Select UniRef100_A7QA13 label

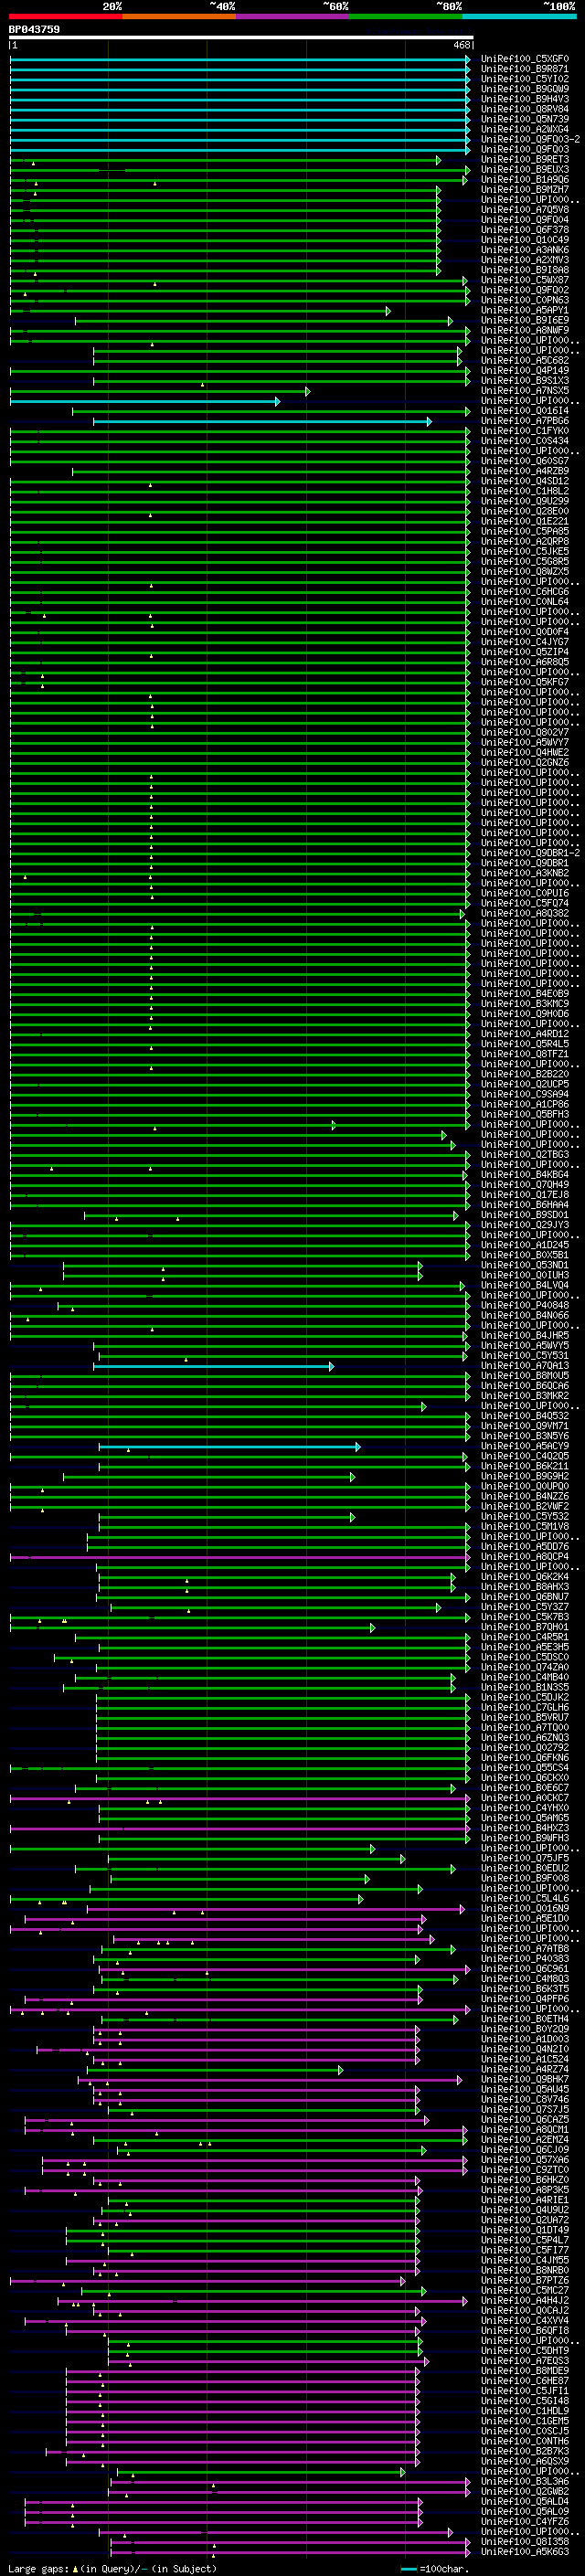pos(525,1365)
